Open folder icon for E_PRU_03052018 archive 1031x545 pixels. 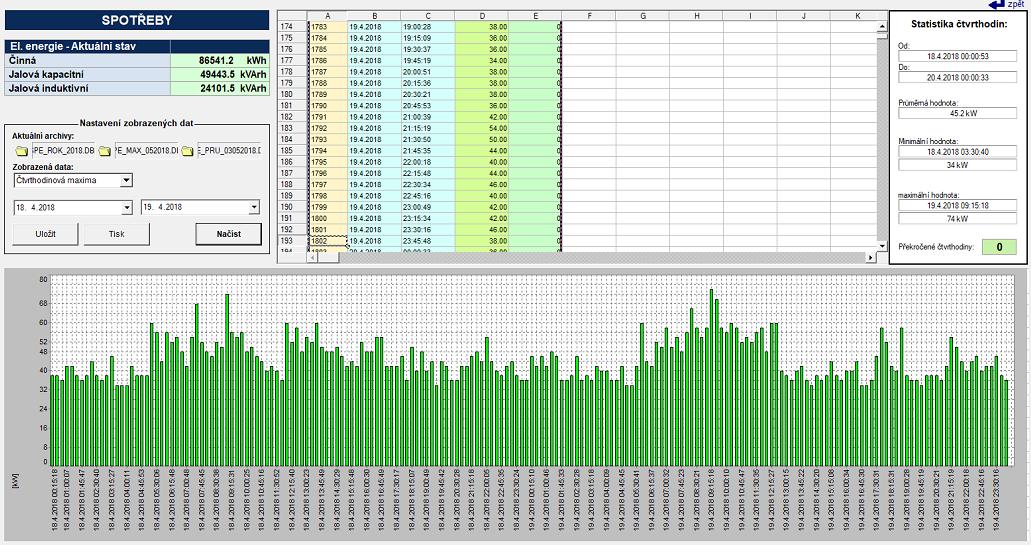[x=187, y=151]
